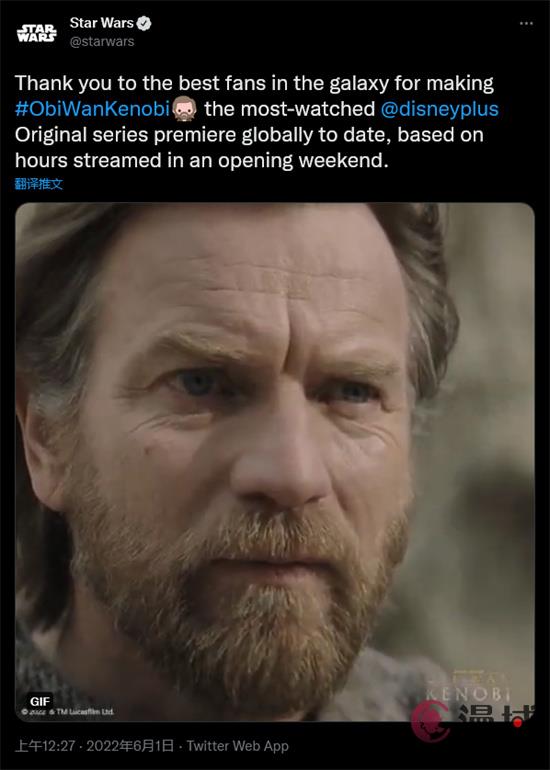Viewport: 550px width, 770px height.
Task: Click the Twitter Web App source label
Action: click(238, 746)
